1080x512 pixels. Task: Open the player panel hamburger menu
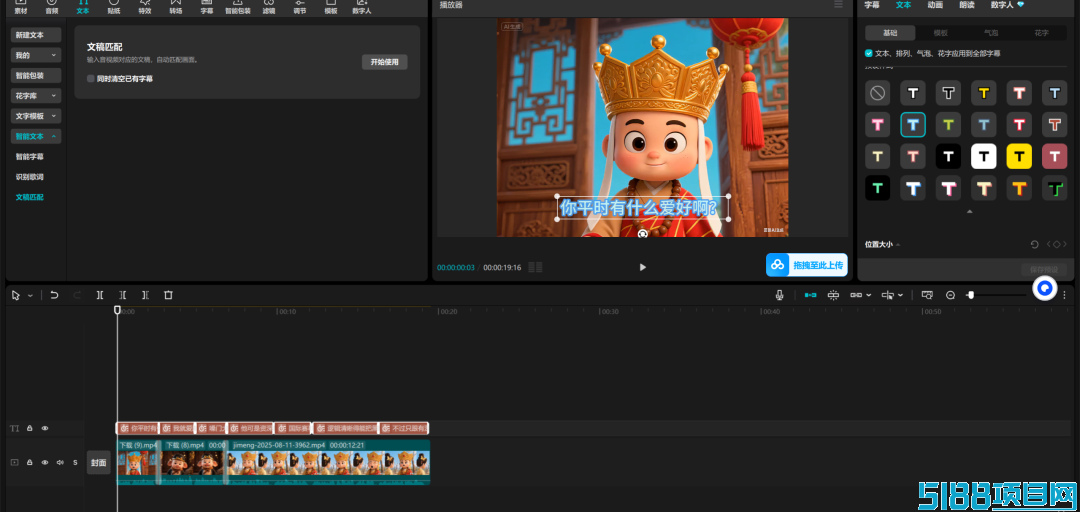click(x=838, y=5)
